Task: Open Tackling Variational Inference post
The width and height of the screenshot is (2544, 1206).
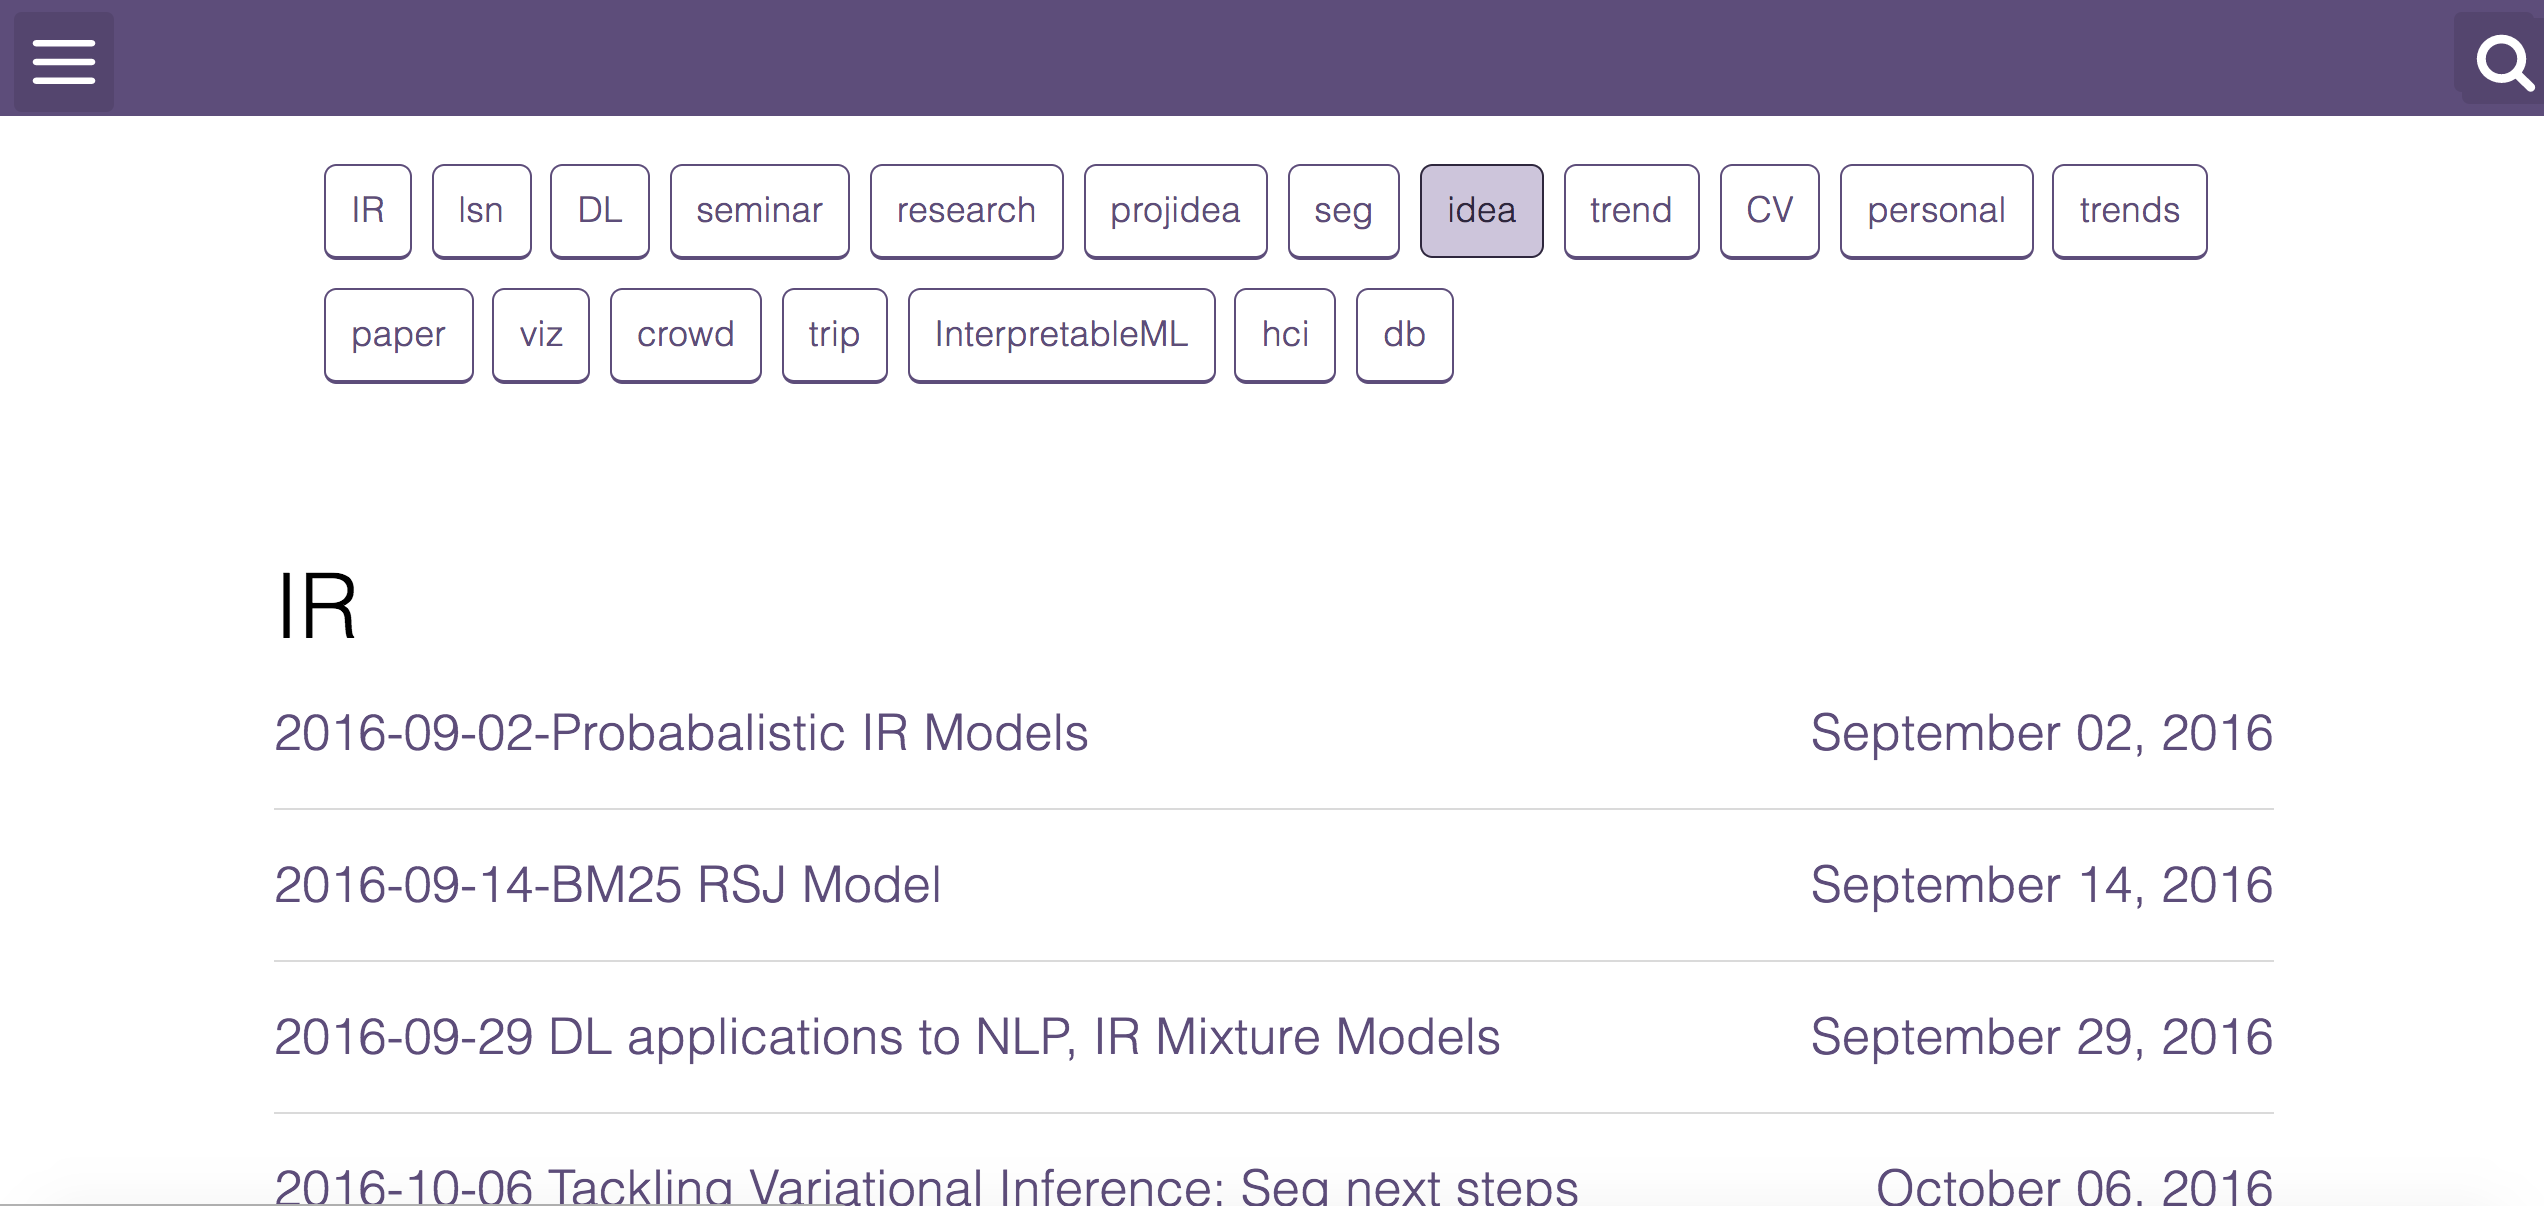Action: point(925,1186)
